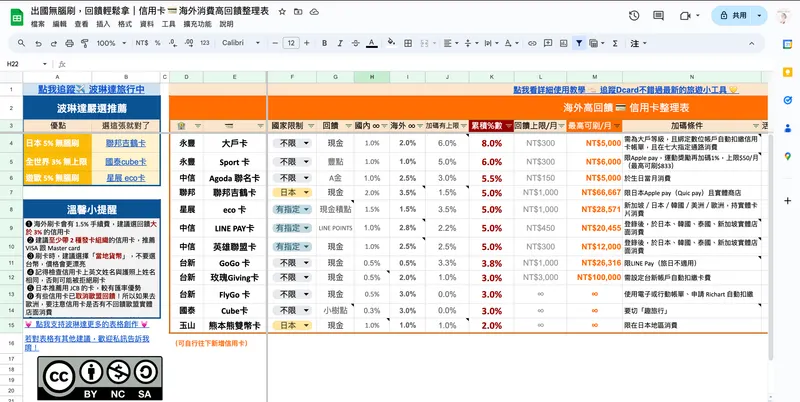Open the 不限 dropdown for 大戶卡
Screen dimensions: 800x402
(x=292, y=143)
